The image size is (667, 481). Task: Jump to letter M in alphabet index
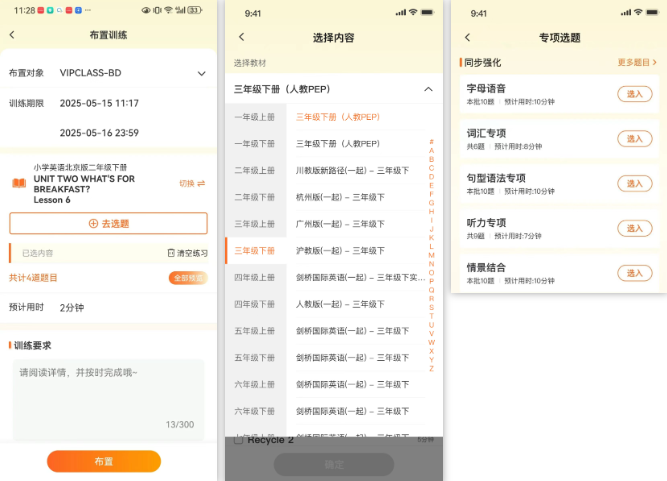pyautogui.click(x=431, y=255)
